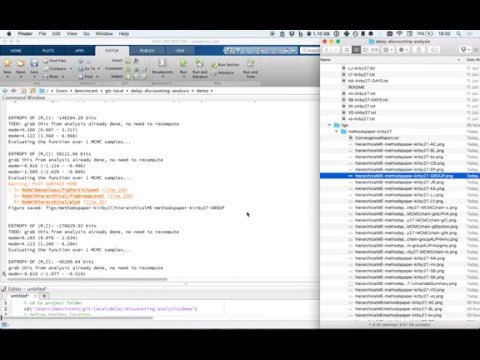
Task: Click the Advance button
Action: click(223, 73)
